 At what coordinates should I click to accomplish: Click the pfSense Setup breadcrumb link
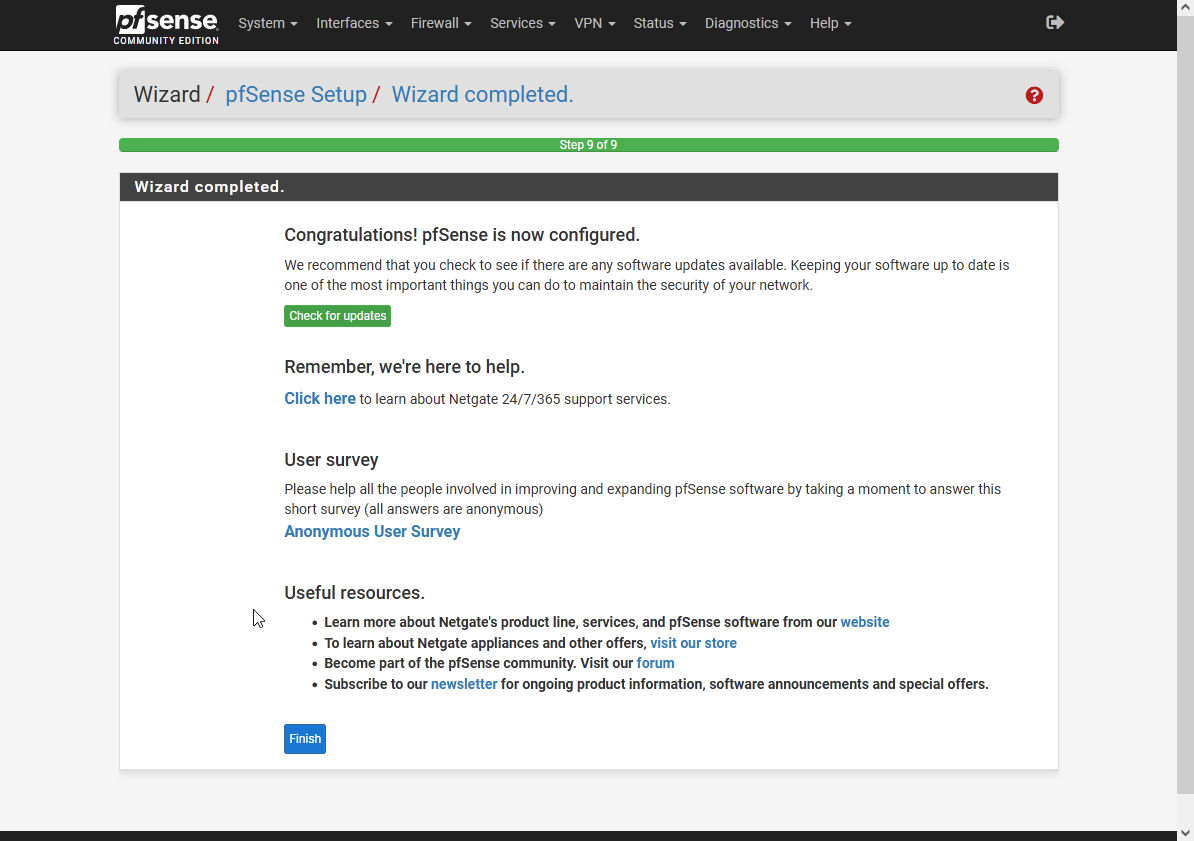click(x=296, y=94)
